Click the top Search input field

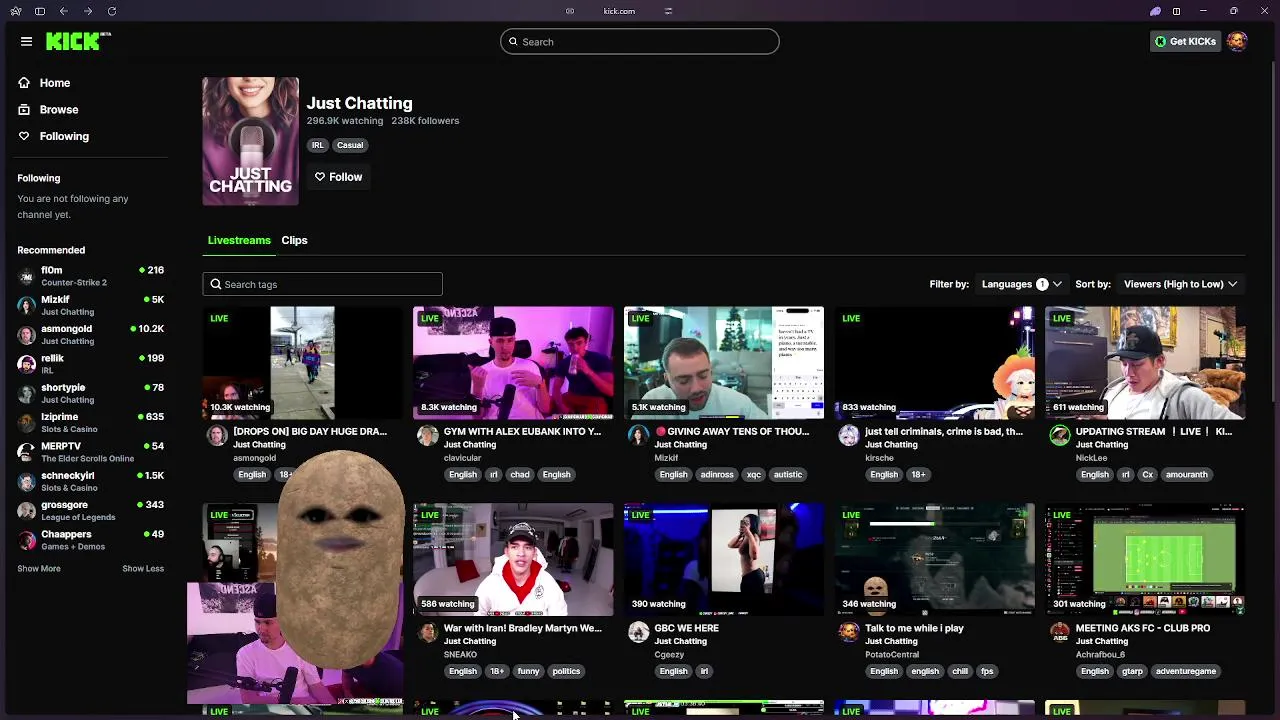coord(640,42)
